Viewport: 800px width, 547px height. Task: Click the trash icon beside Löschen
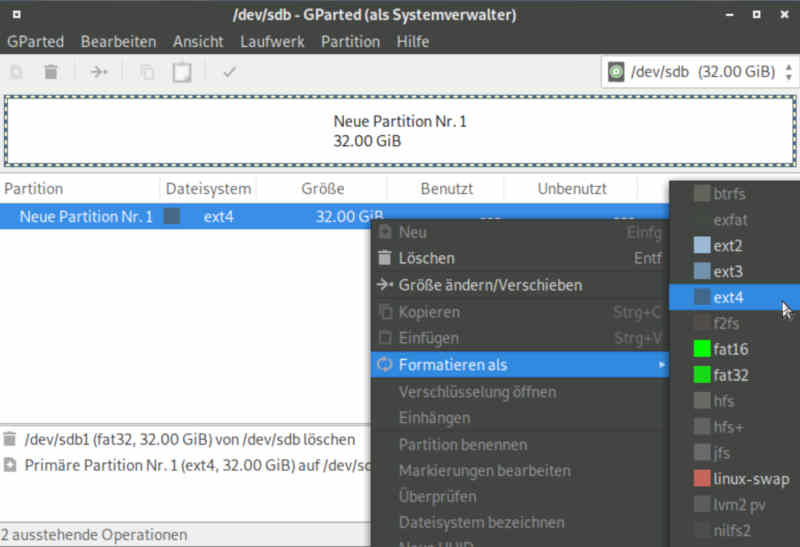pos(385,258)
